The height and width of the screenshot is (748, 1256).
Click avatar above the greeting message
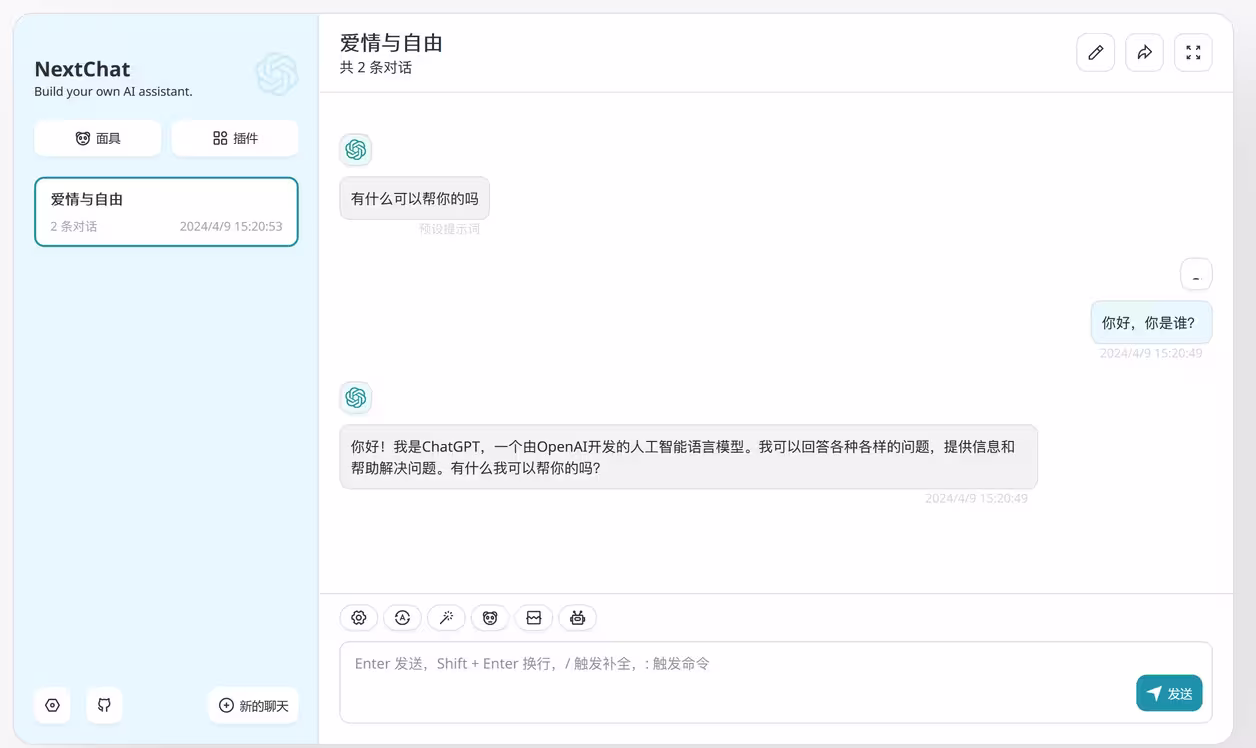355,150
